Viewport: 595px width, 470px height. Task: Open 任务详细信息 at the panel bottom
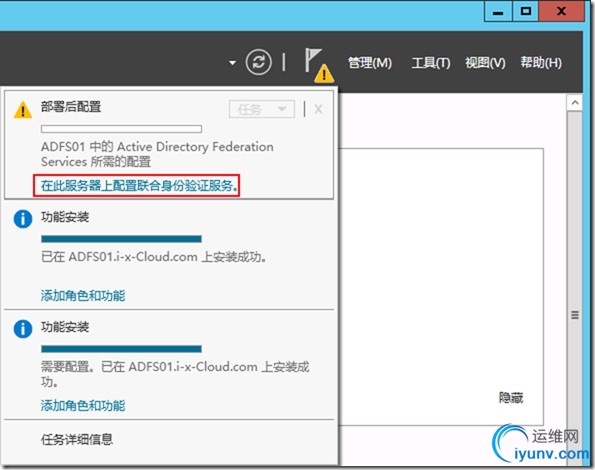point(77,439)
